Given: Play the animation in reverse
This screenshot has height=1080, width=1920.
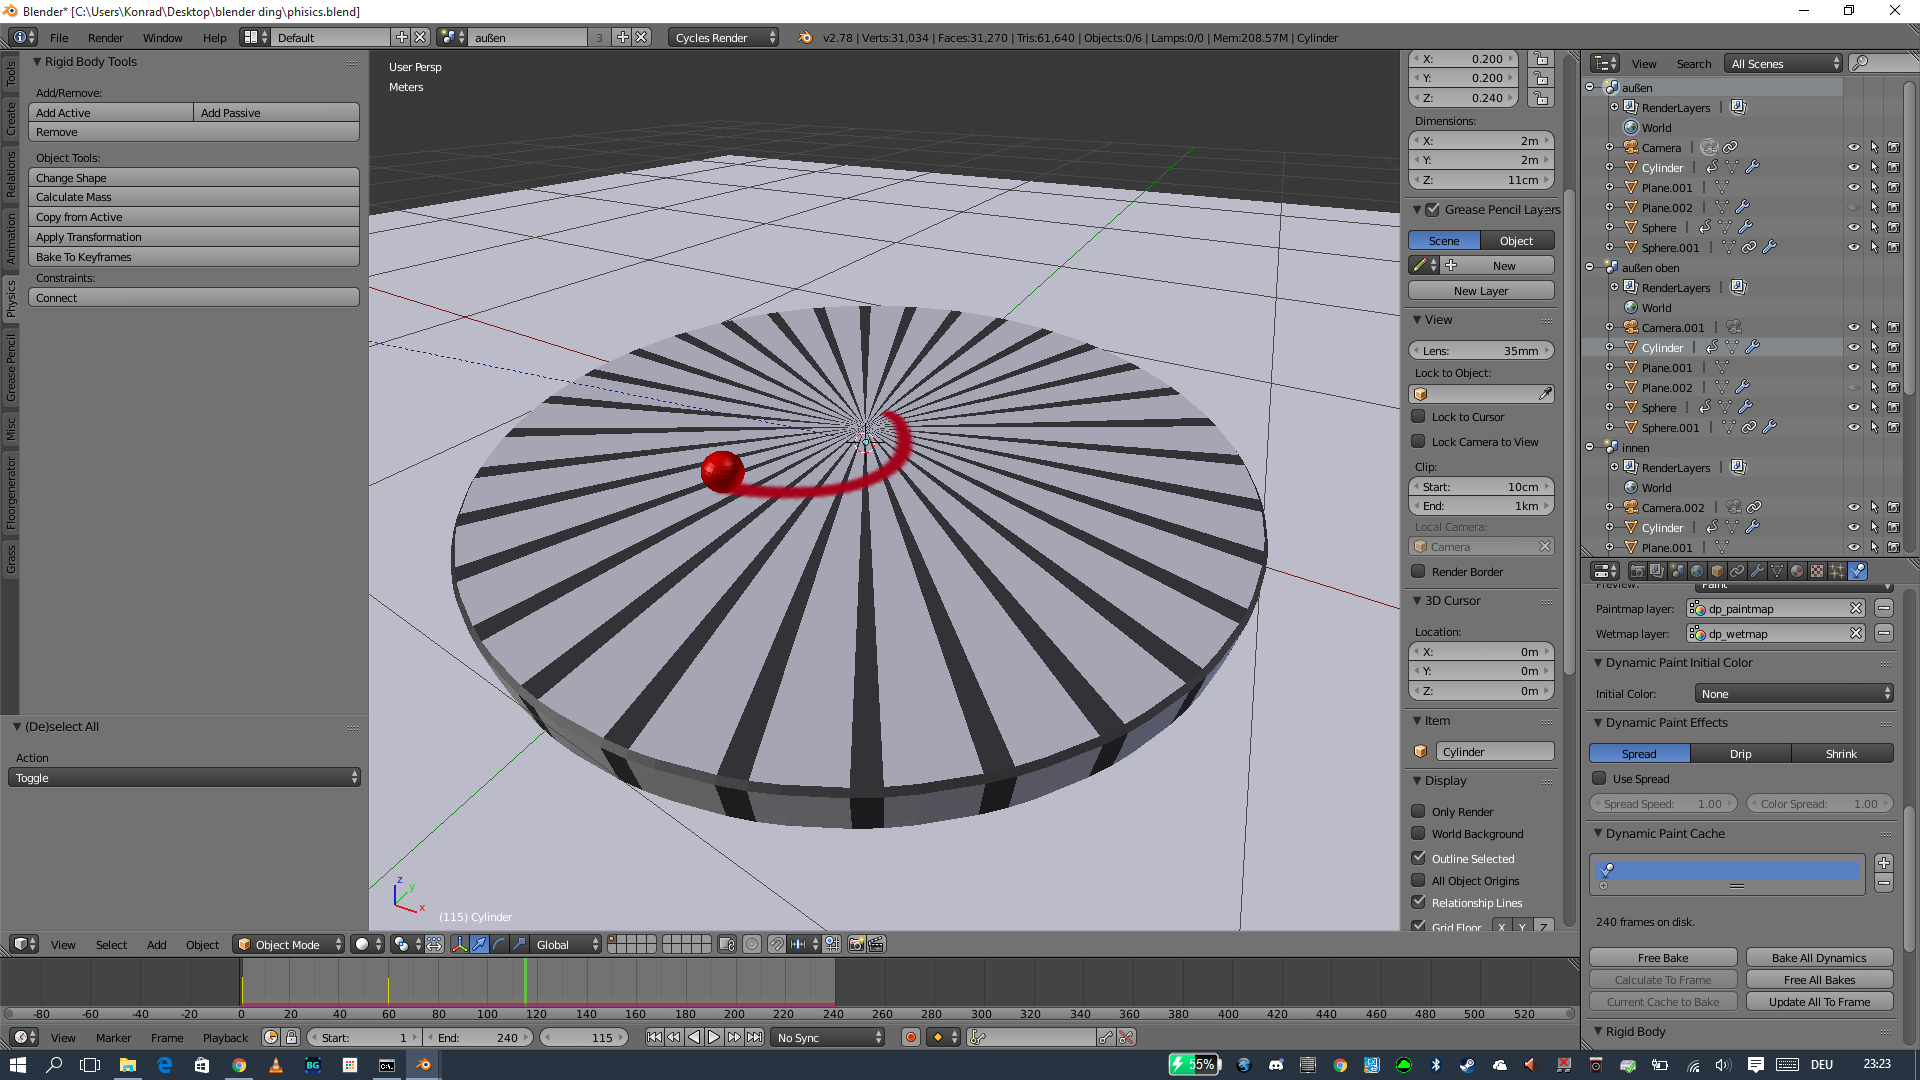Looking at the screenshot, I should coord(694,1037).
